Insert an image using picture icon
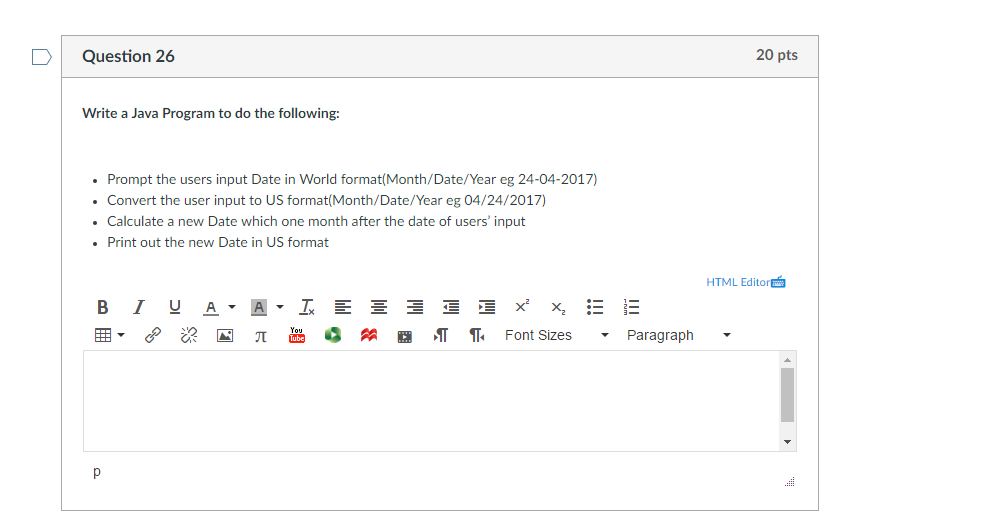Viewport: 994px width, 523px height. tap(225, 336)
